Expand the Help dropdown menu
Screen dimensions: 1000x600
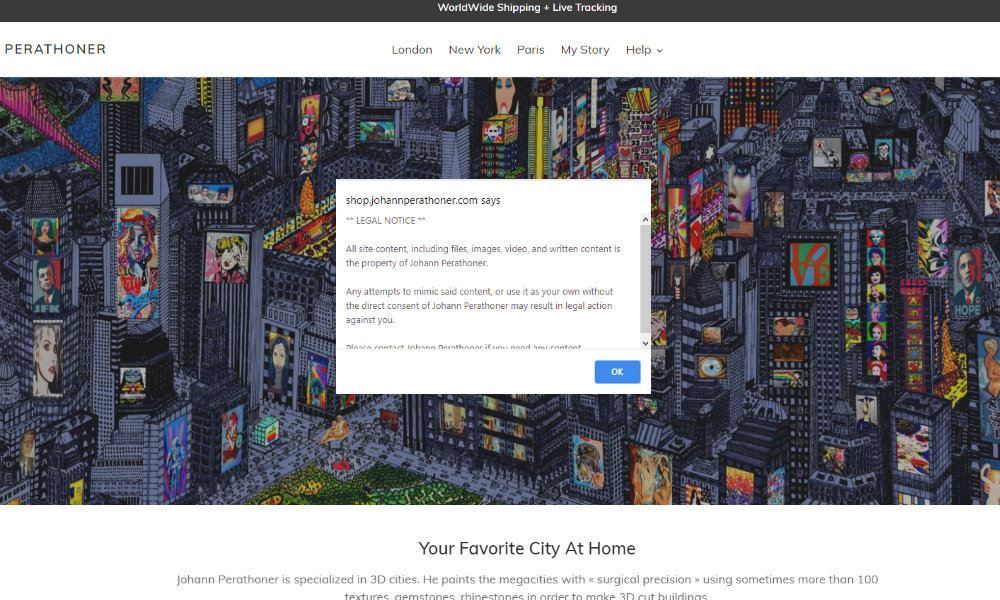(643, 50)
